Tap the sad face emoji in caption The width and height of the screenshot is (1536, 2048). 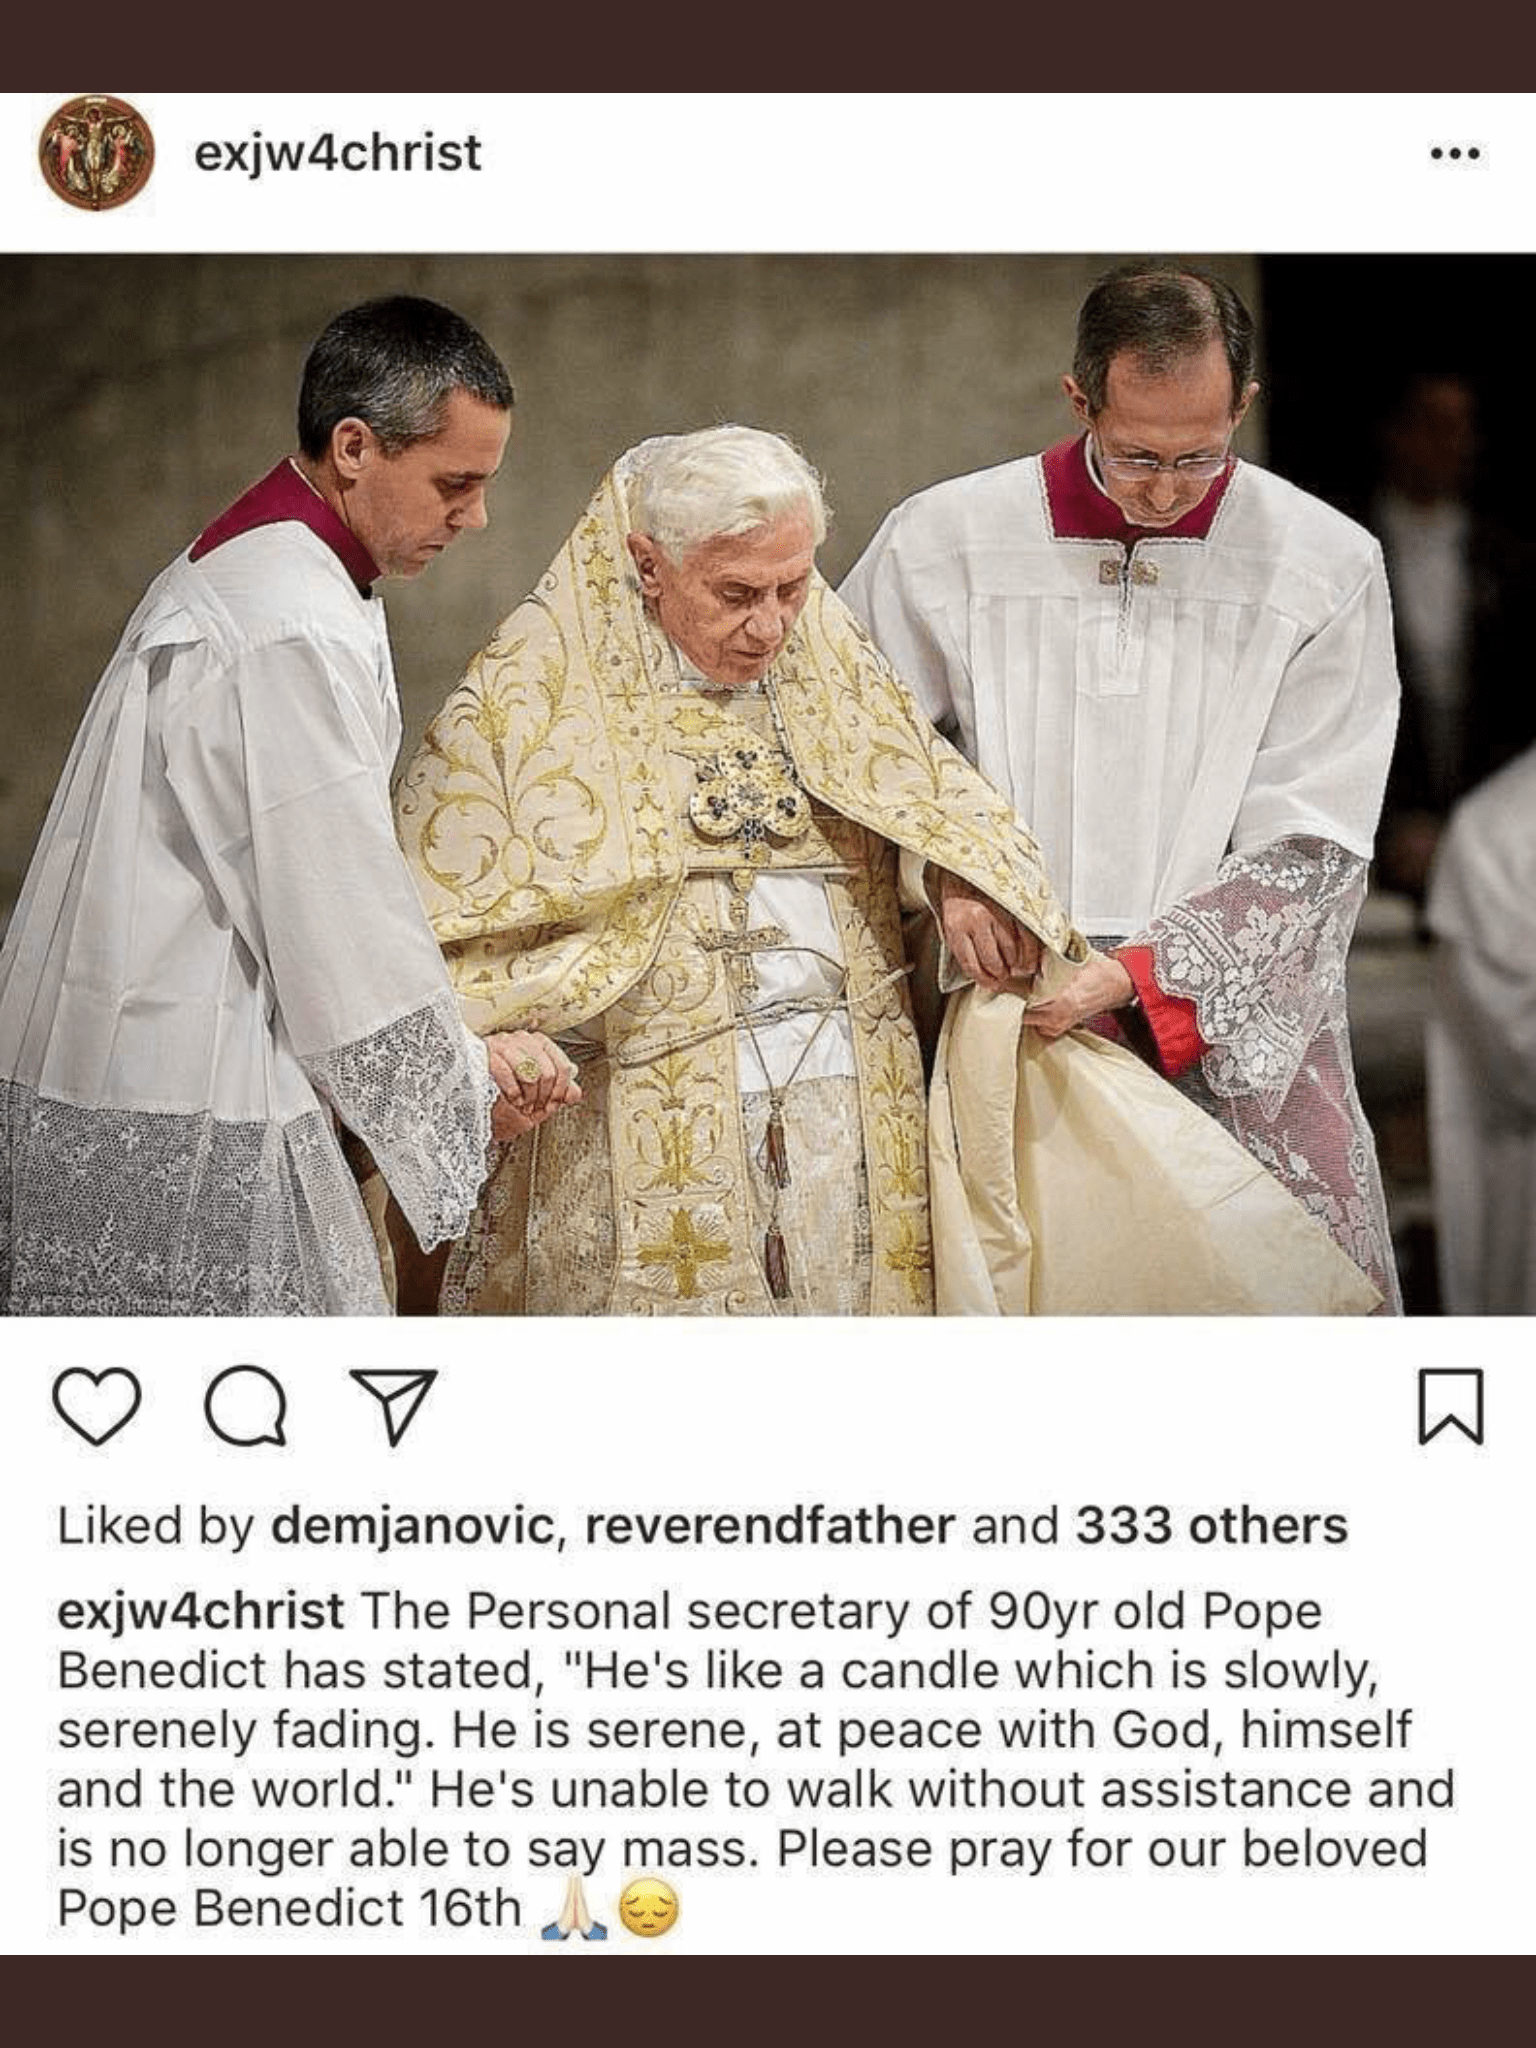click(x=650, y=1909)
